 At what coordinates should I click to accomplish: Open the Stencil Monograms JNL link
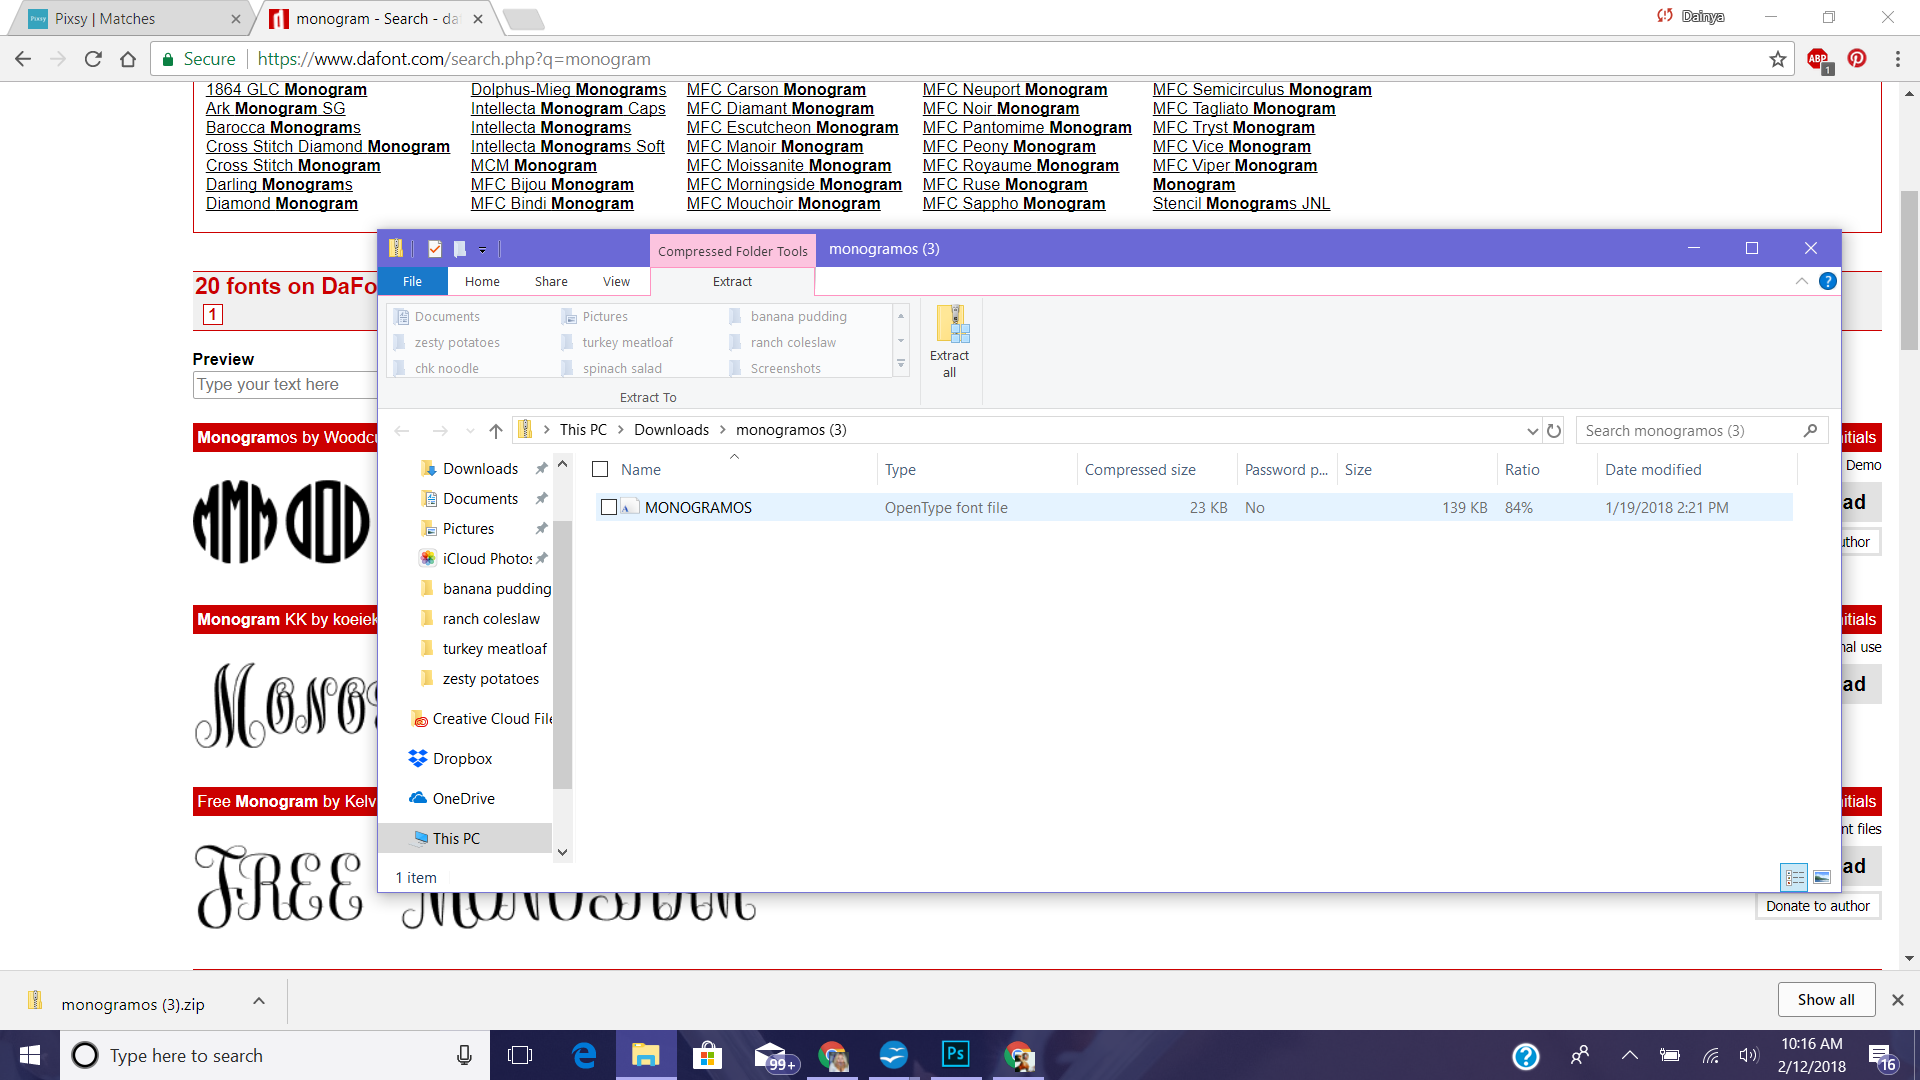(x=1241, y=203)
